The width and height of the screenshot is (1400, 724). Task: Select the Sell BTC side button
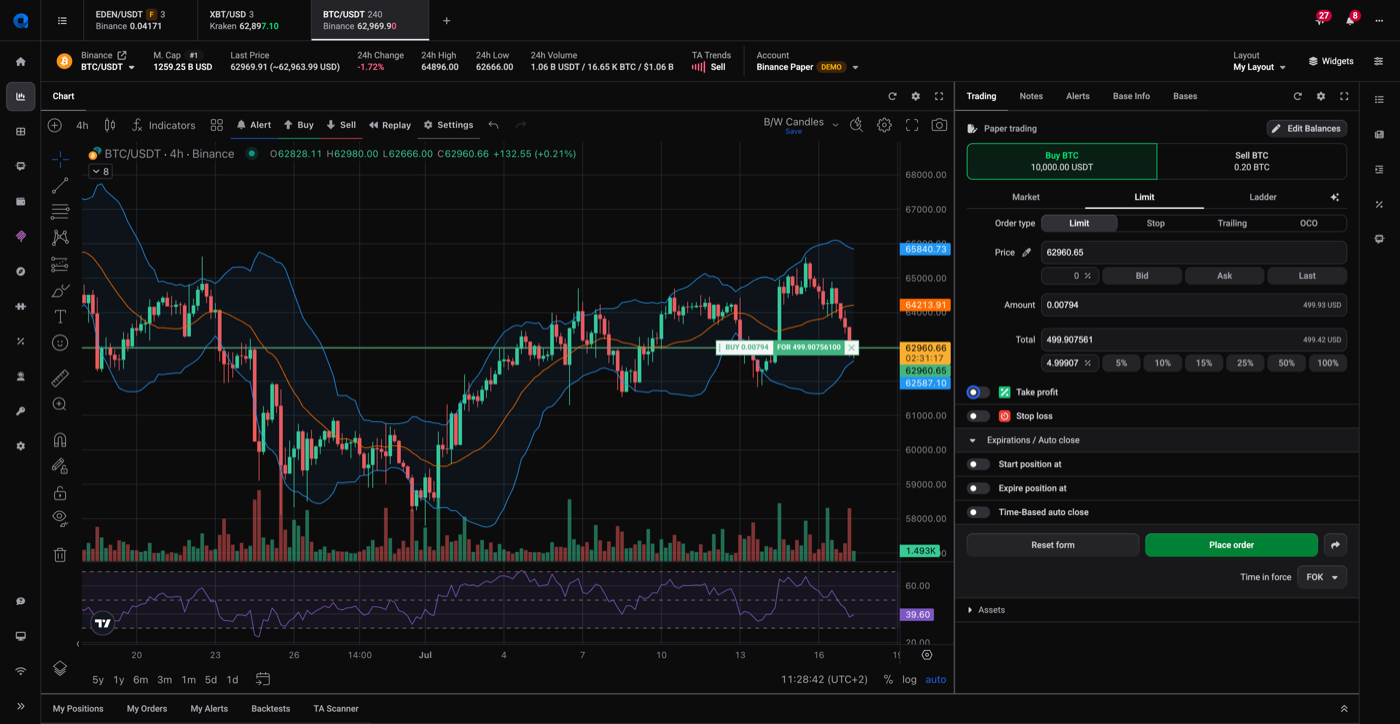(1252, 161)
